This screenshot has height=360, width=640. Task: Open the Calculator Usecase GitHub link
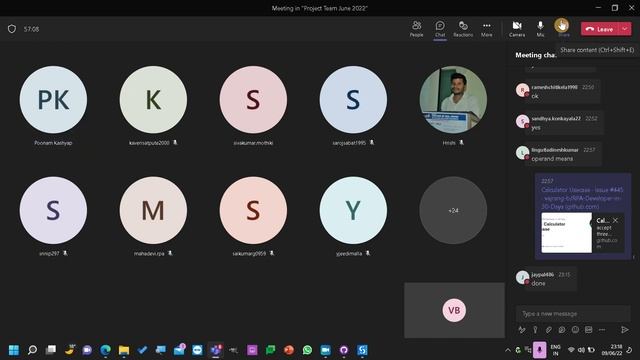[582, 198]
